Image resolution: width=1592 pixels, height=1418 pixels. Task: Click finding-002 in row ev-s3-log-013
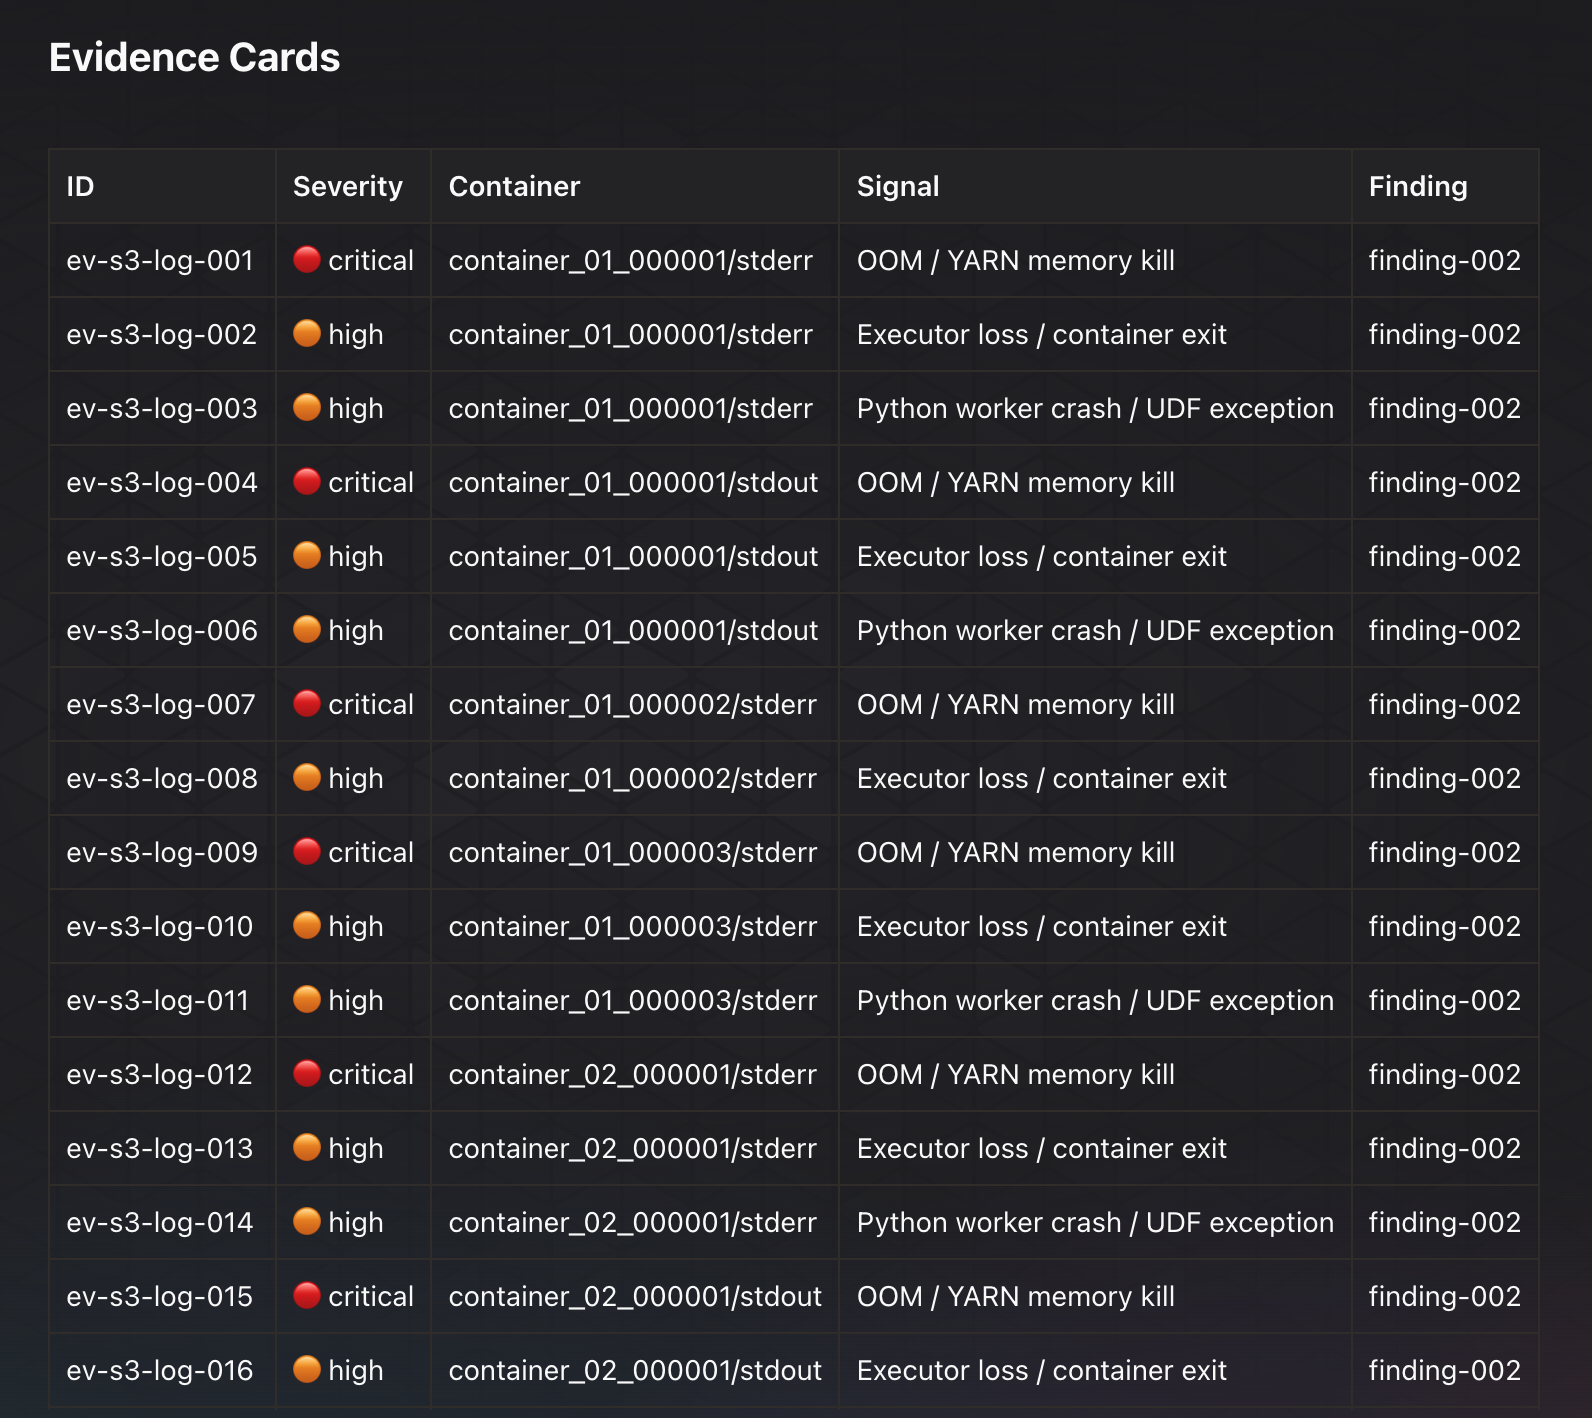(x=1445, y=1148)
